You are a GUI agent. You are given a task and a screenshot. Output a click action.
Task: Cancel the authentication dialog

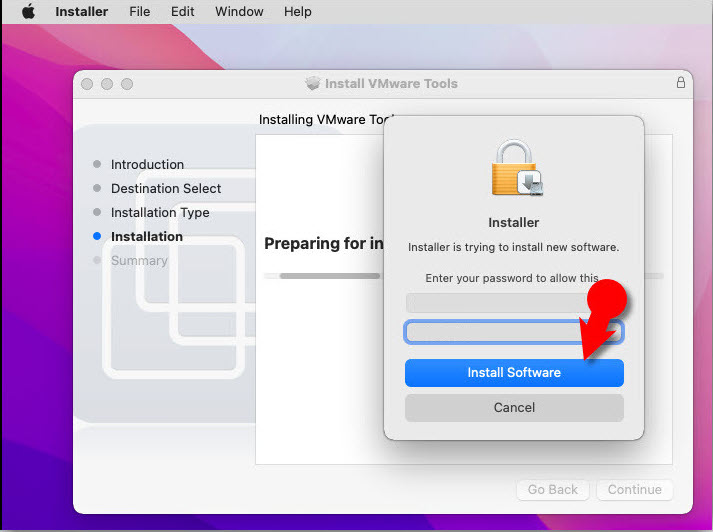coord(514,407)
